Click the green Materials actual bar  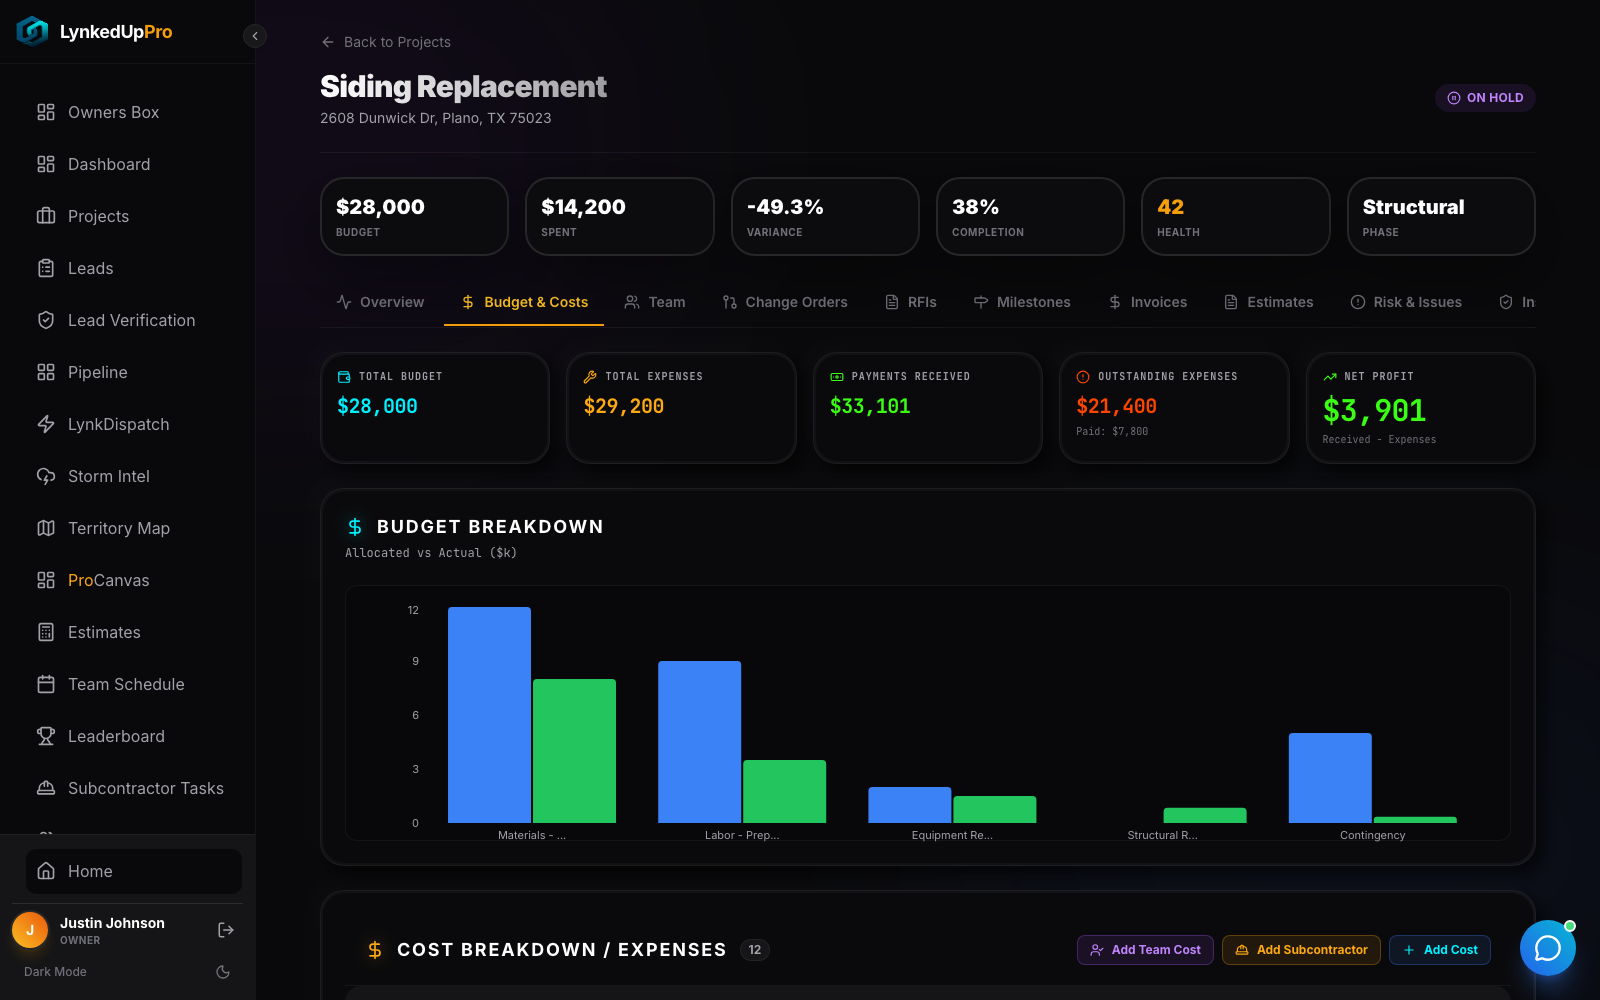click(x=574, y=751)
